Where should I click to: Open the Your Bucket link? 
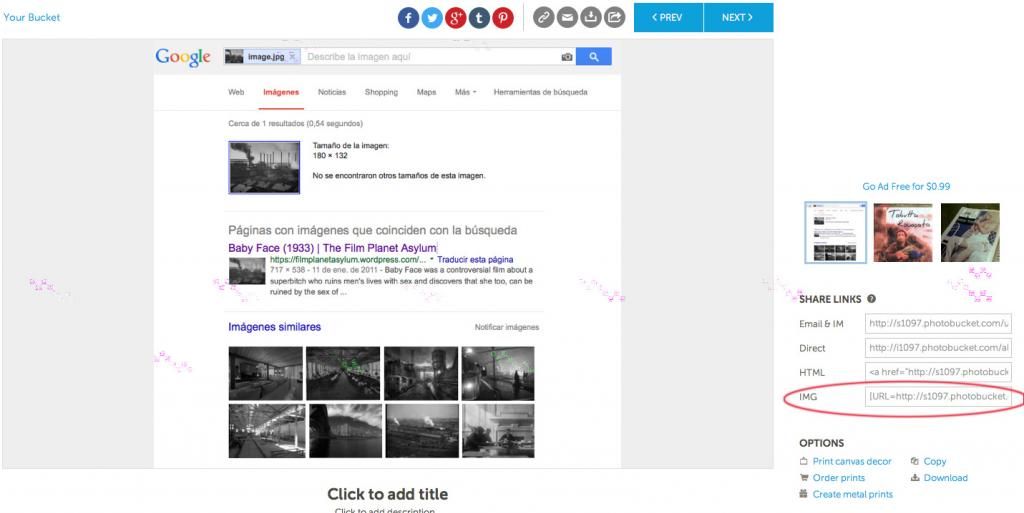tap(31, 17)
